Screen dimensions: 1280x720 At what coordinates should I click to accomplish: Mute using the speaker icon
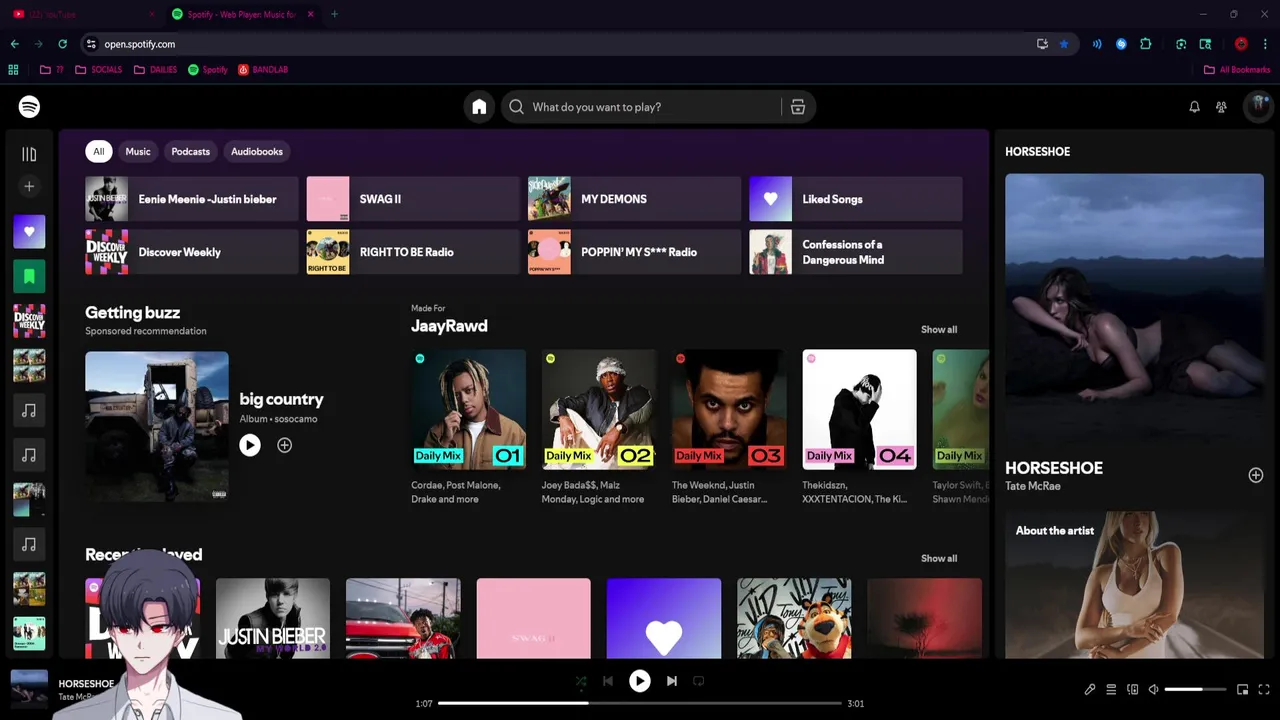click(x=1153, y=689)
